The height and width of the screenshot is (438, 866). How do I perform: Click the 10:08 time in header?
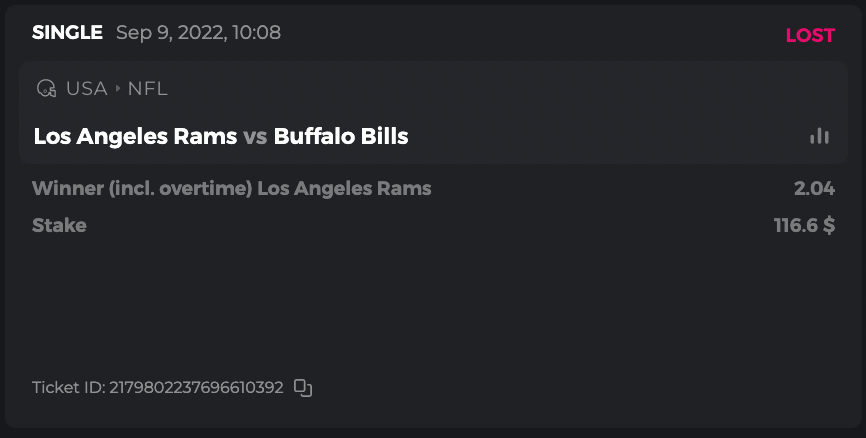tap(256, 32)
